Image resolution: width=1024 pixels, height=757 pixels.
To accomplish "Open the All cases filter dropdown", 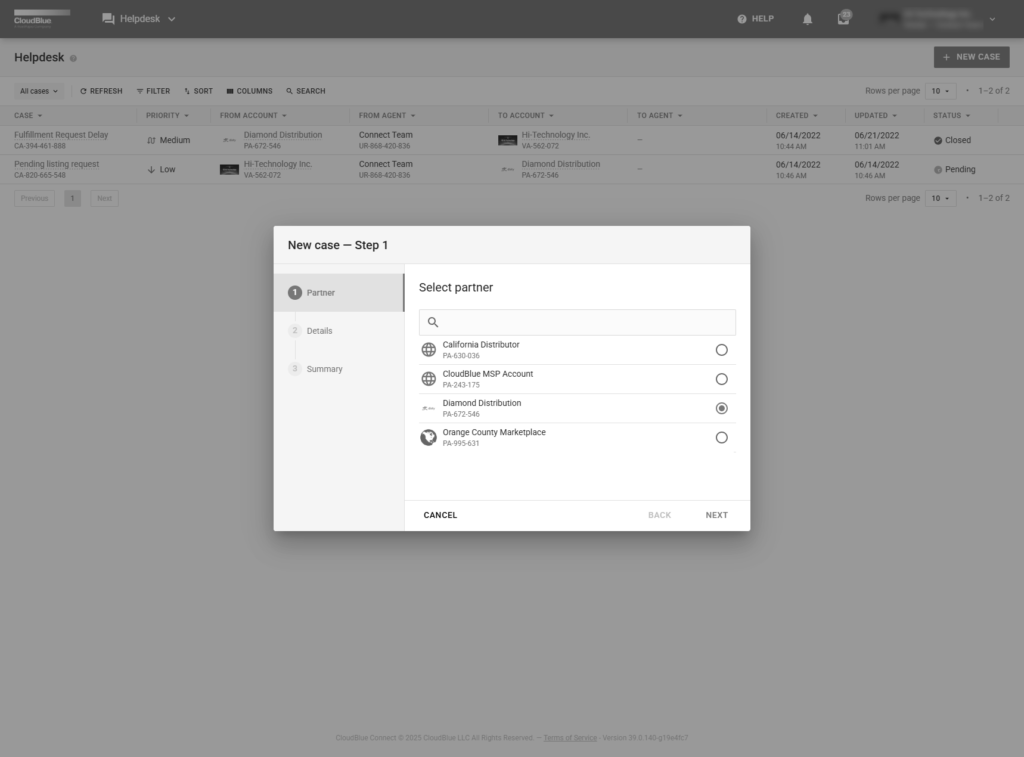I will point(39,91).
